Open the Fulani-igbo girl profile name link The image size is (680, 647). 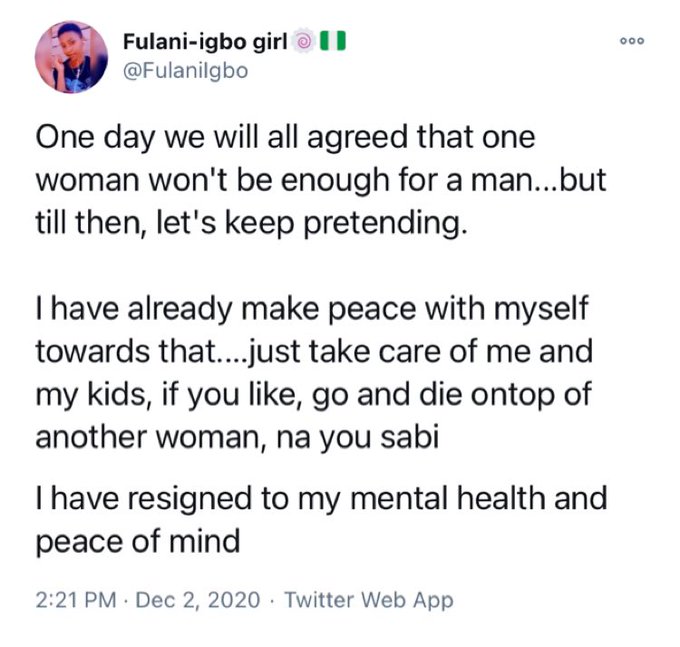204,42
